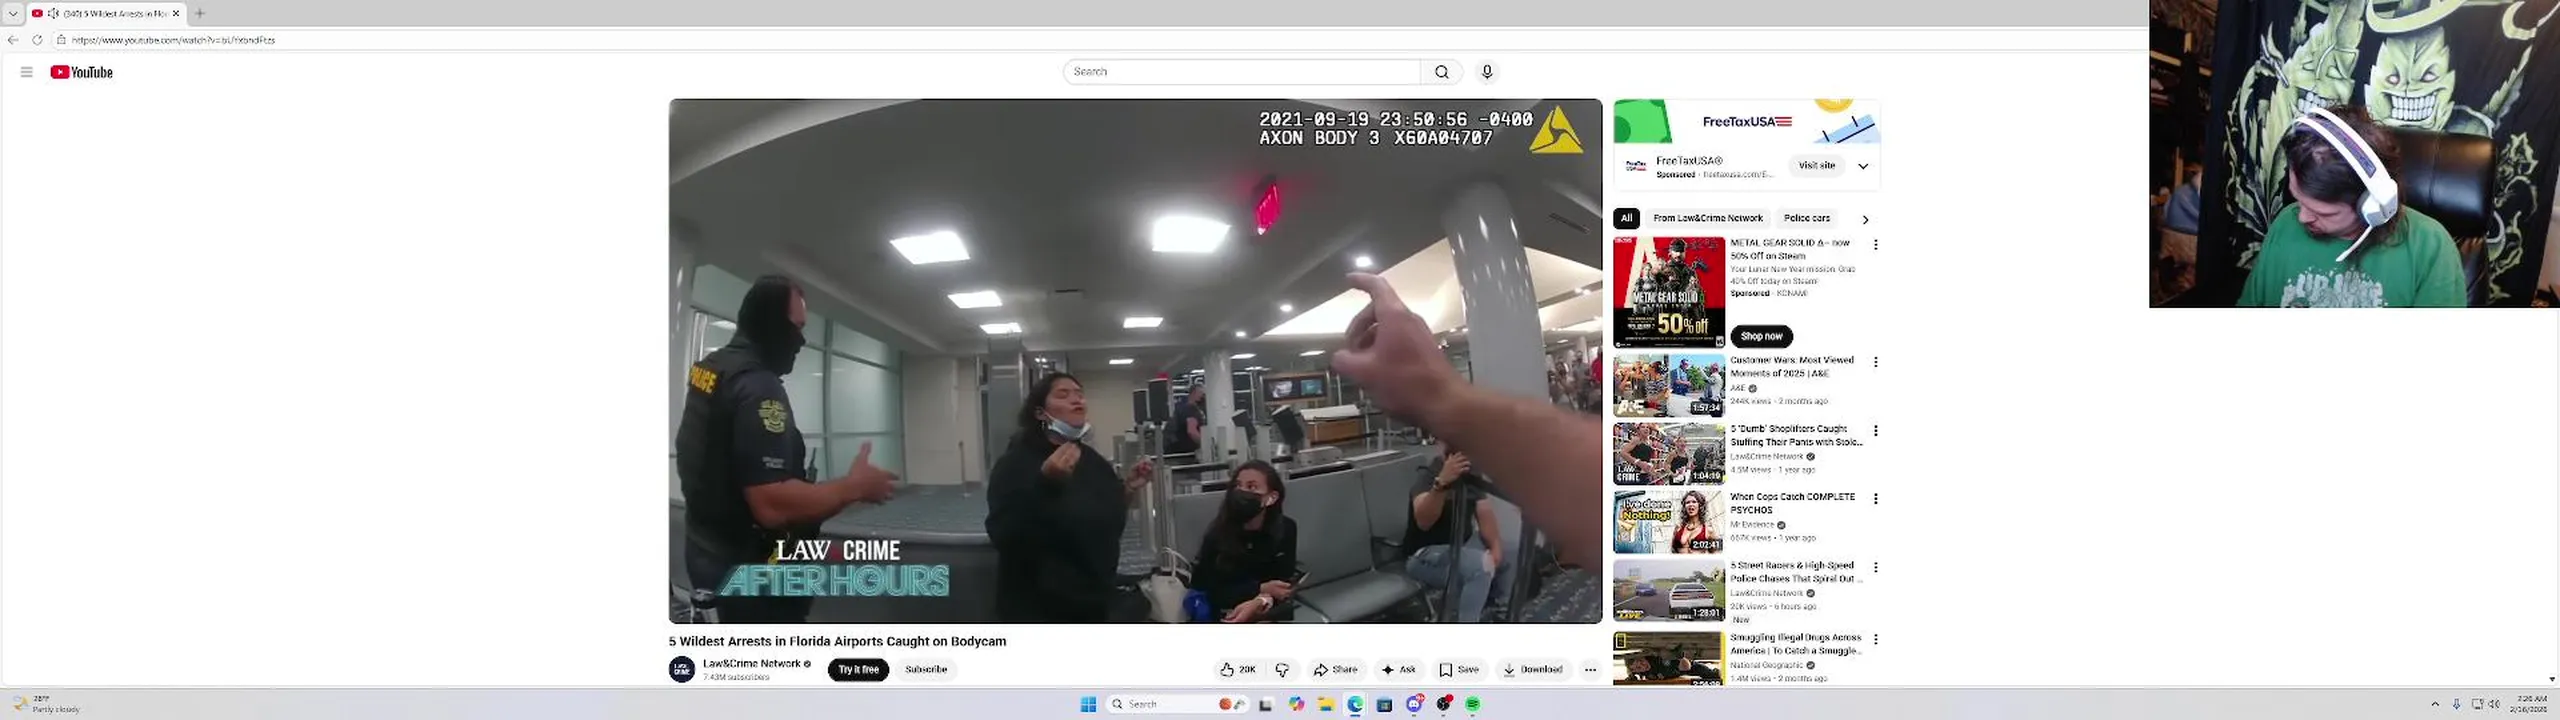Viewport: 2560px width, 720px height.
Task: Click Visit site on FreeTaxUSA ad
Action: point(1816,166)
